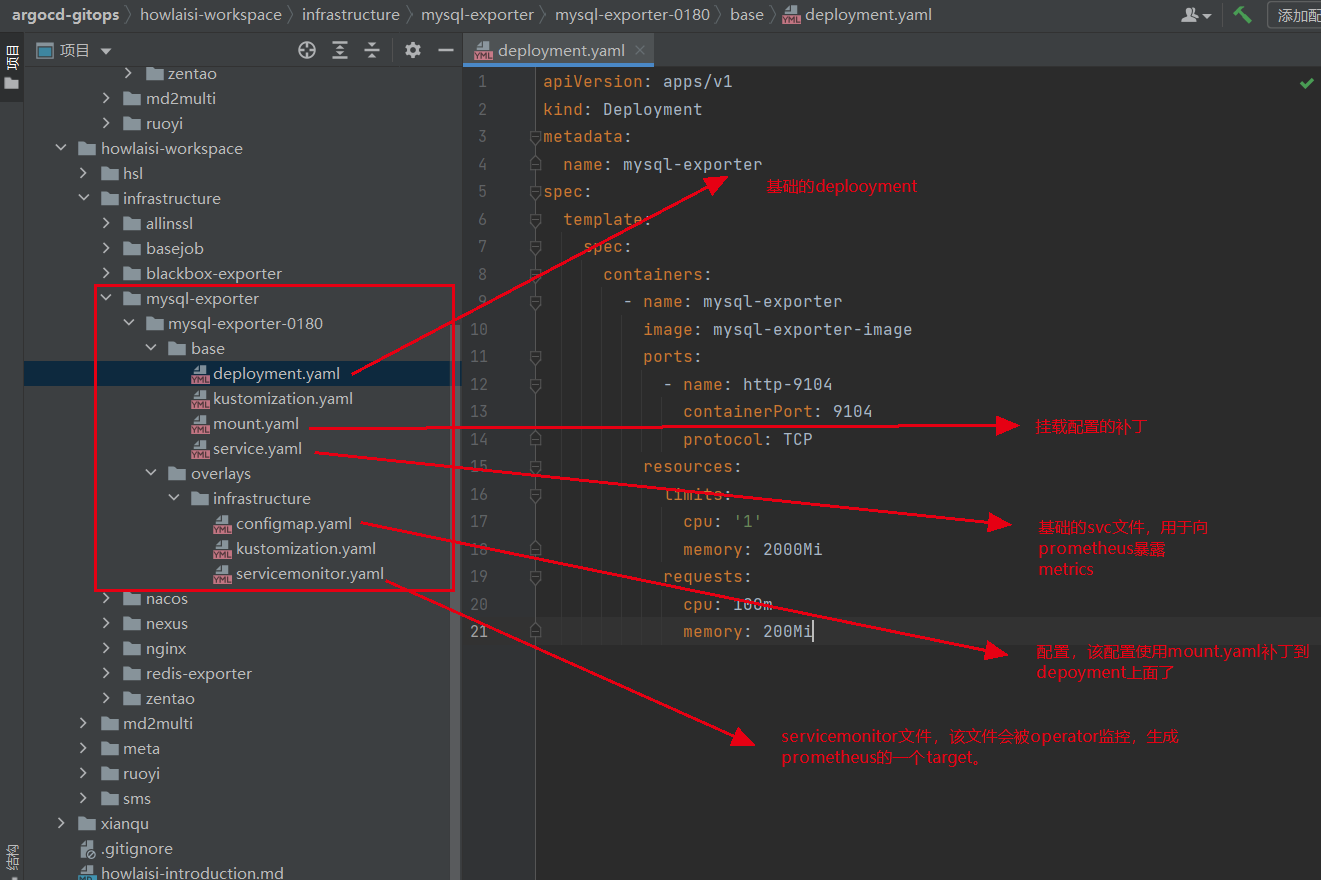Collapse the mysql-exporter folder
Screen dimensions: 1321x880
pos(107,297)
